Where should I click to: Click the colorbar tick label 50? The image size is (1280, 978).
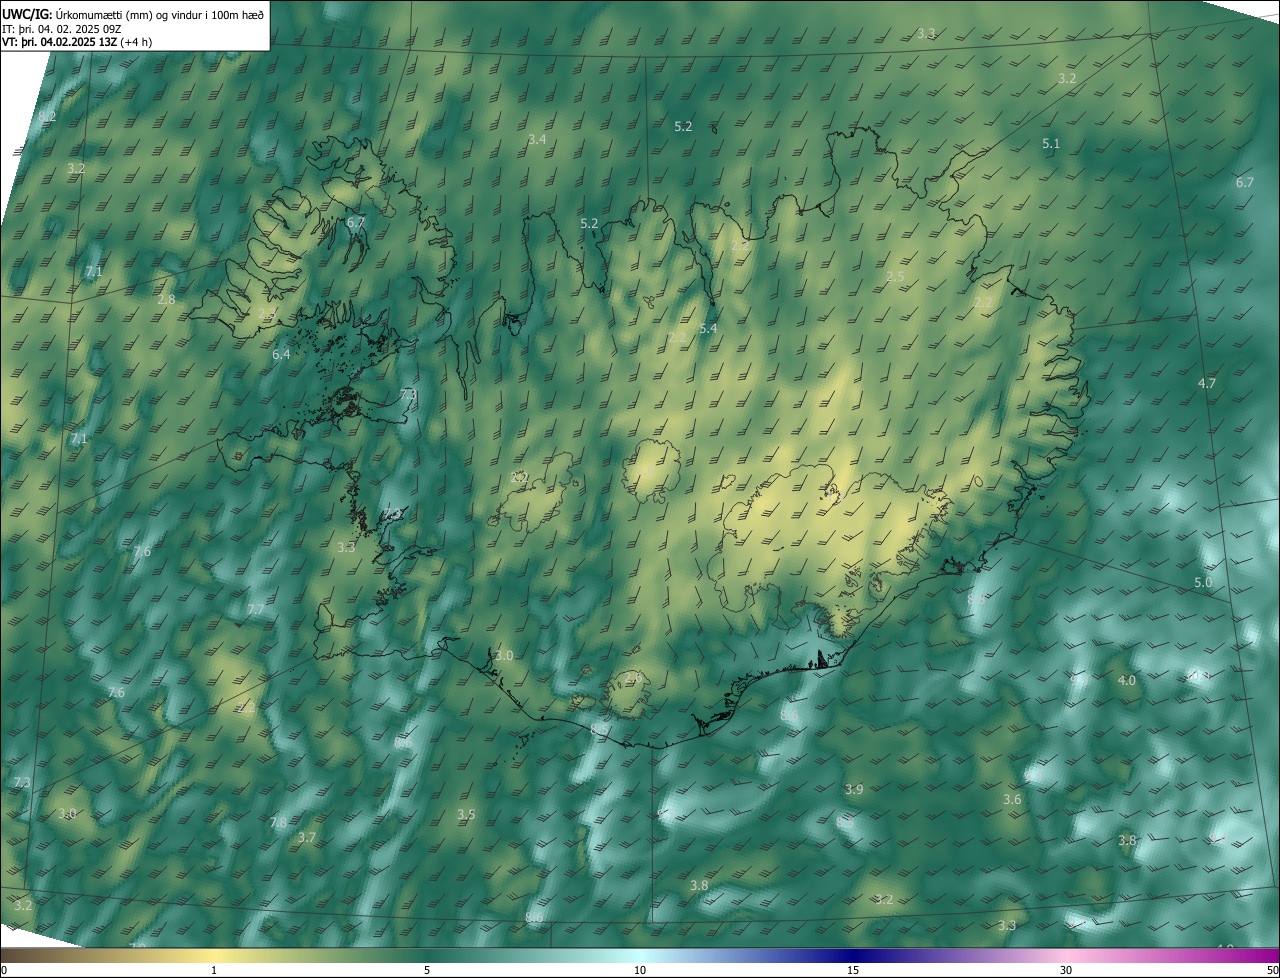point(1272,970)
